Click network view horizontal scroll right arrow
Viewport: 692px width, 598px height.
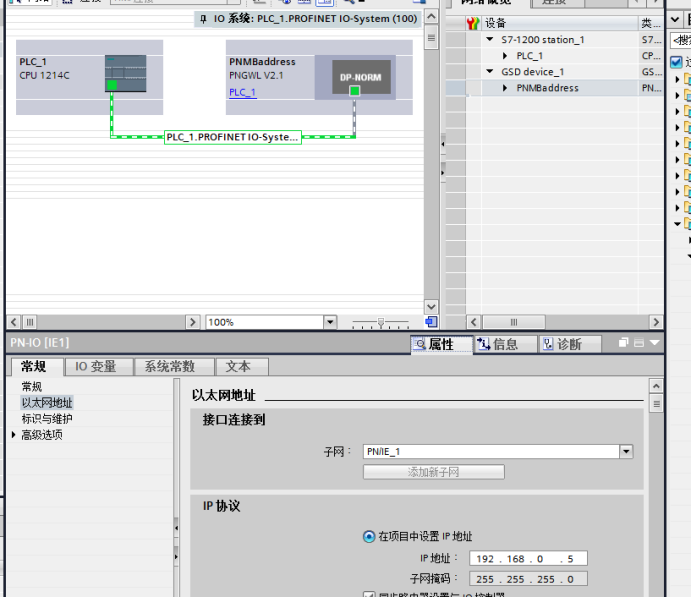[192, 322]
